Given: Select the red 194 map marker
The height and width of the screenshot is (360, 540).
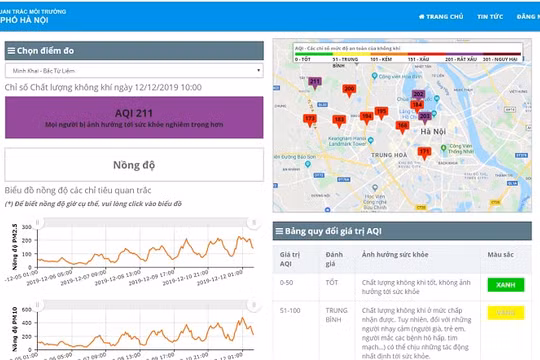Looking at the screenshot, I should coord(367,117).
